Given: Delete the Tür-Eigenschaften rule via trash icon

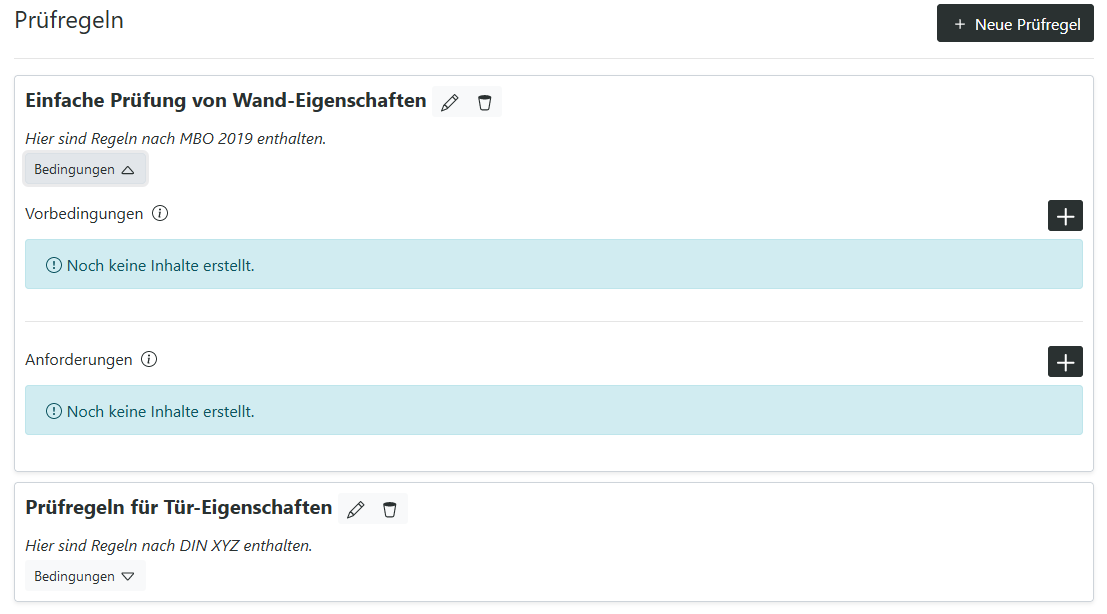Looking at the screenshot, I should pos(390,509).
